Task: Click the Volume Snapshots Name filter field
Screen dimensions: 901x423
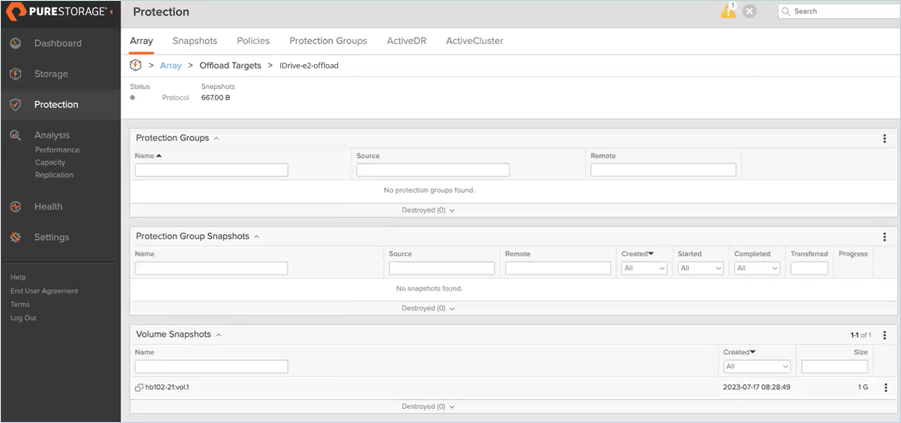Action: [x=211, y=367]
